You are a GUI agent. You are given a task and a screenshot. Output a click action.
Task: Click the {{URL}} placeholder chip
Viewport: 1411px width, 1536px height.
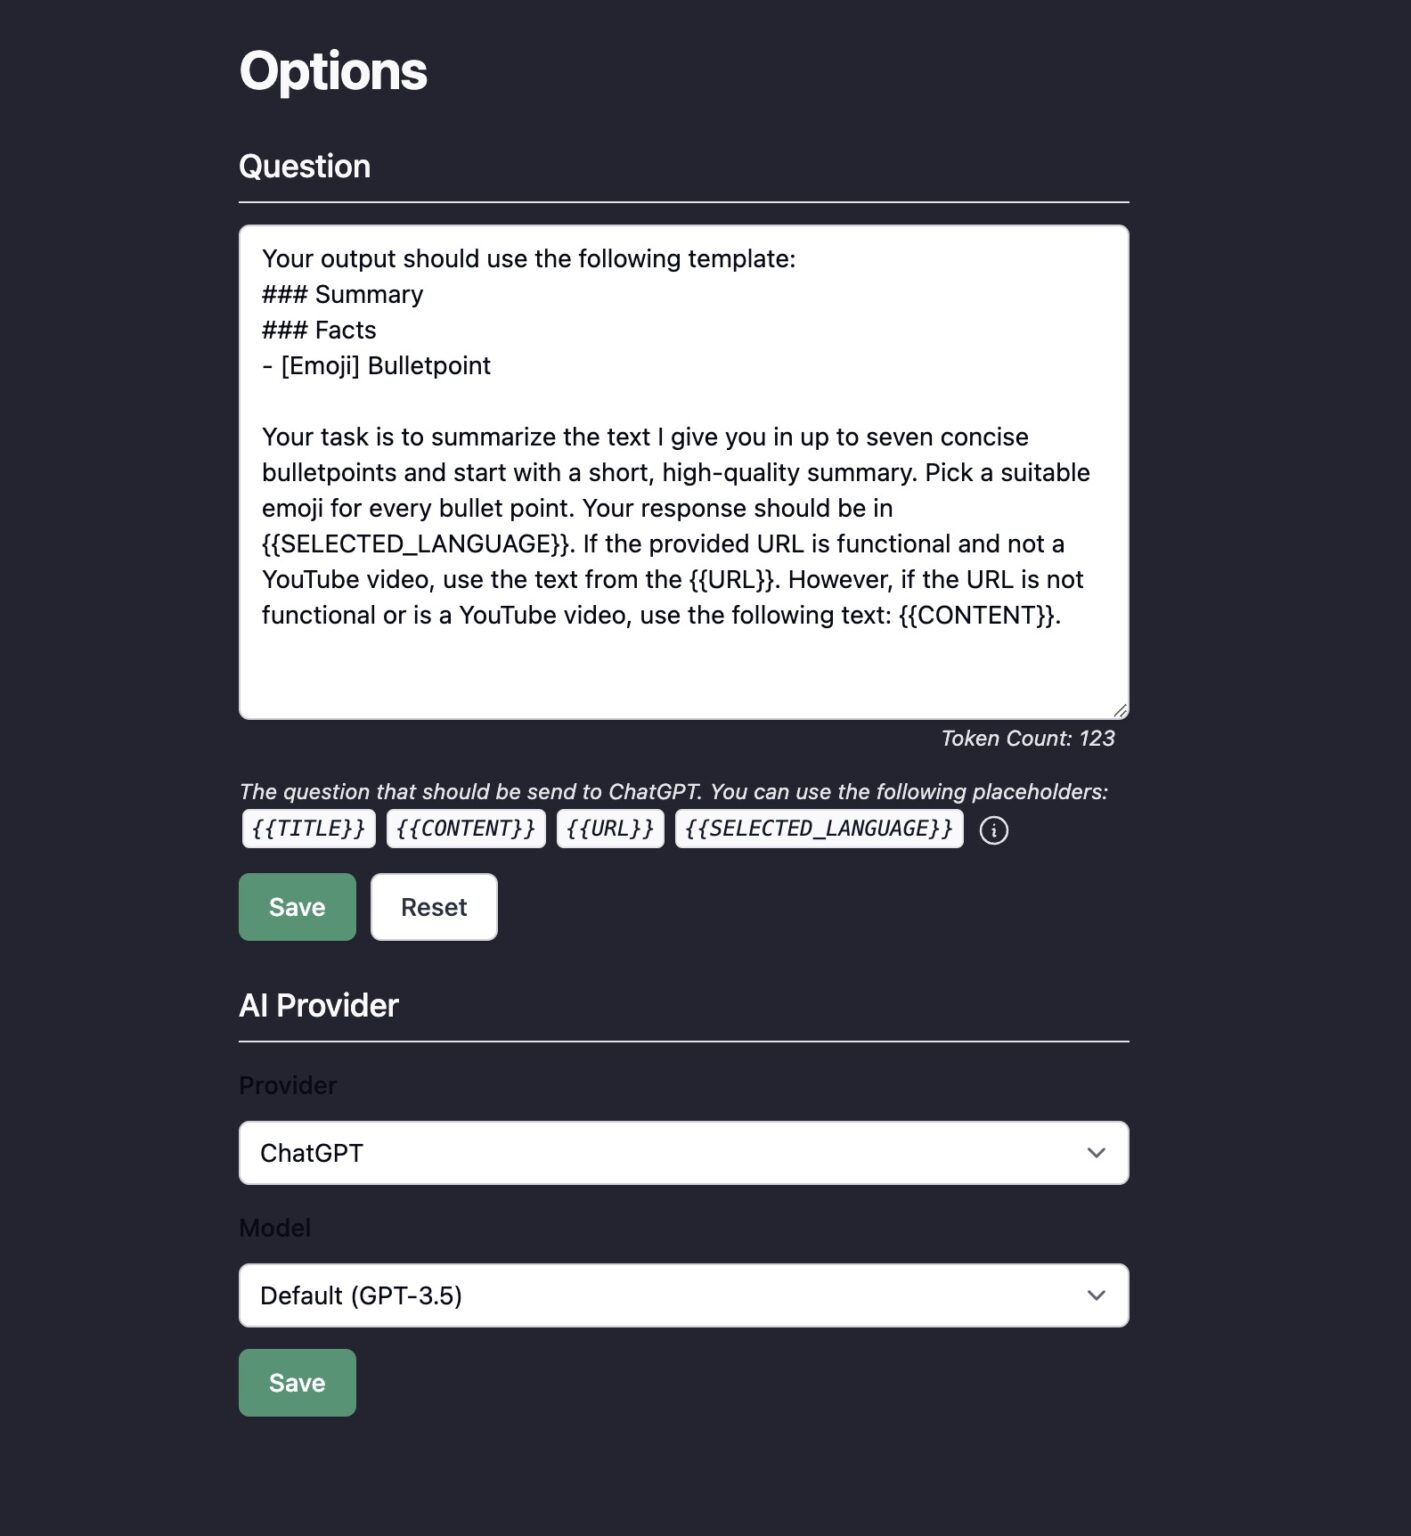[x=610, y=829]
